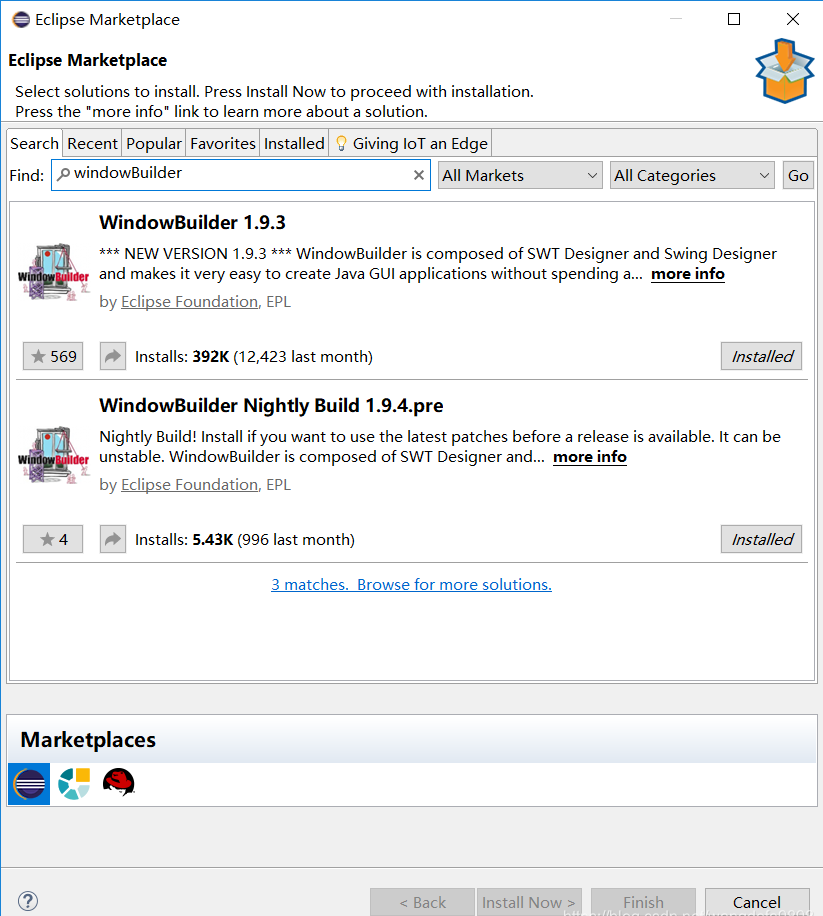Screen dimensions: 823x916
Task: Open Eclipse Foundation link under WindowBuilder 1.9.3
Action: click(x=189, y=302)
